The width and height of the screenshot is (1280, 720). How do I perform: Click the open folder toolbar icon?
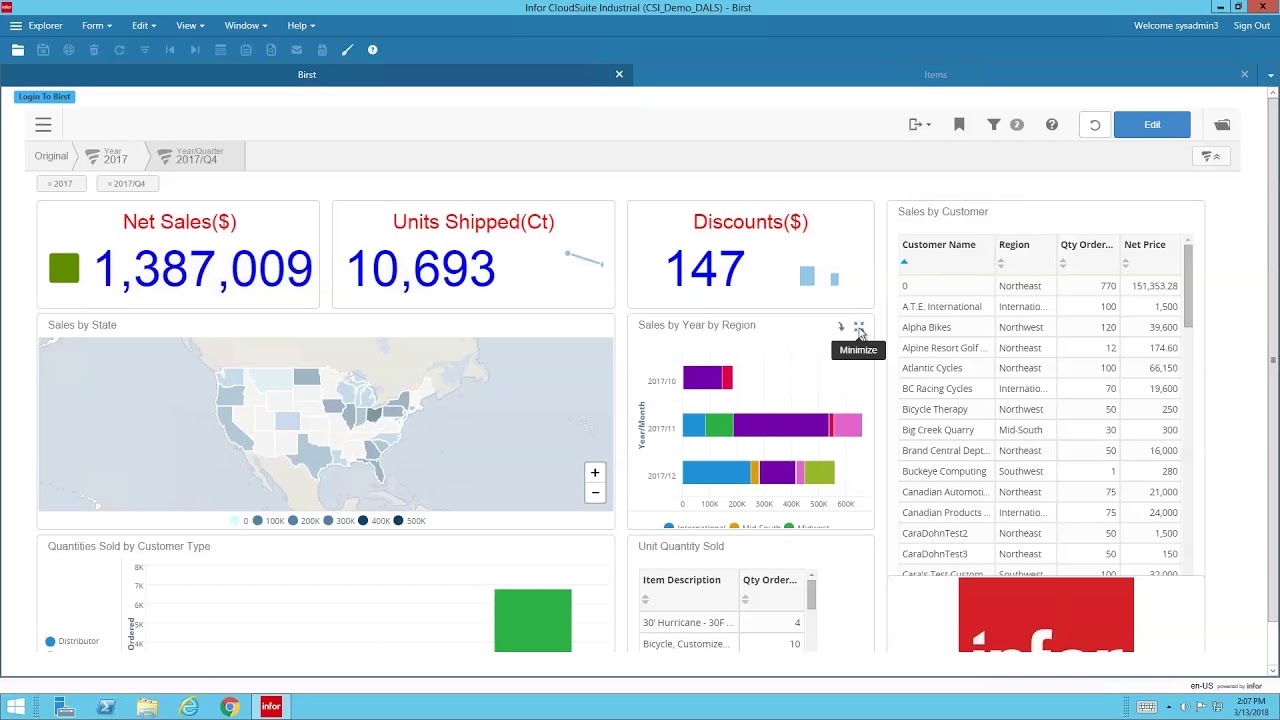coord(18,50)
